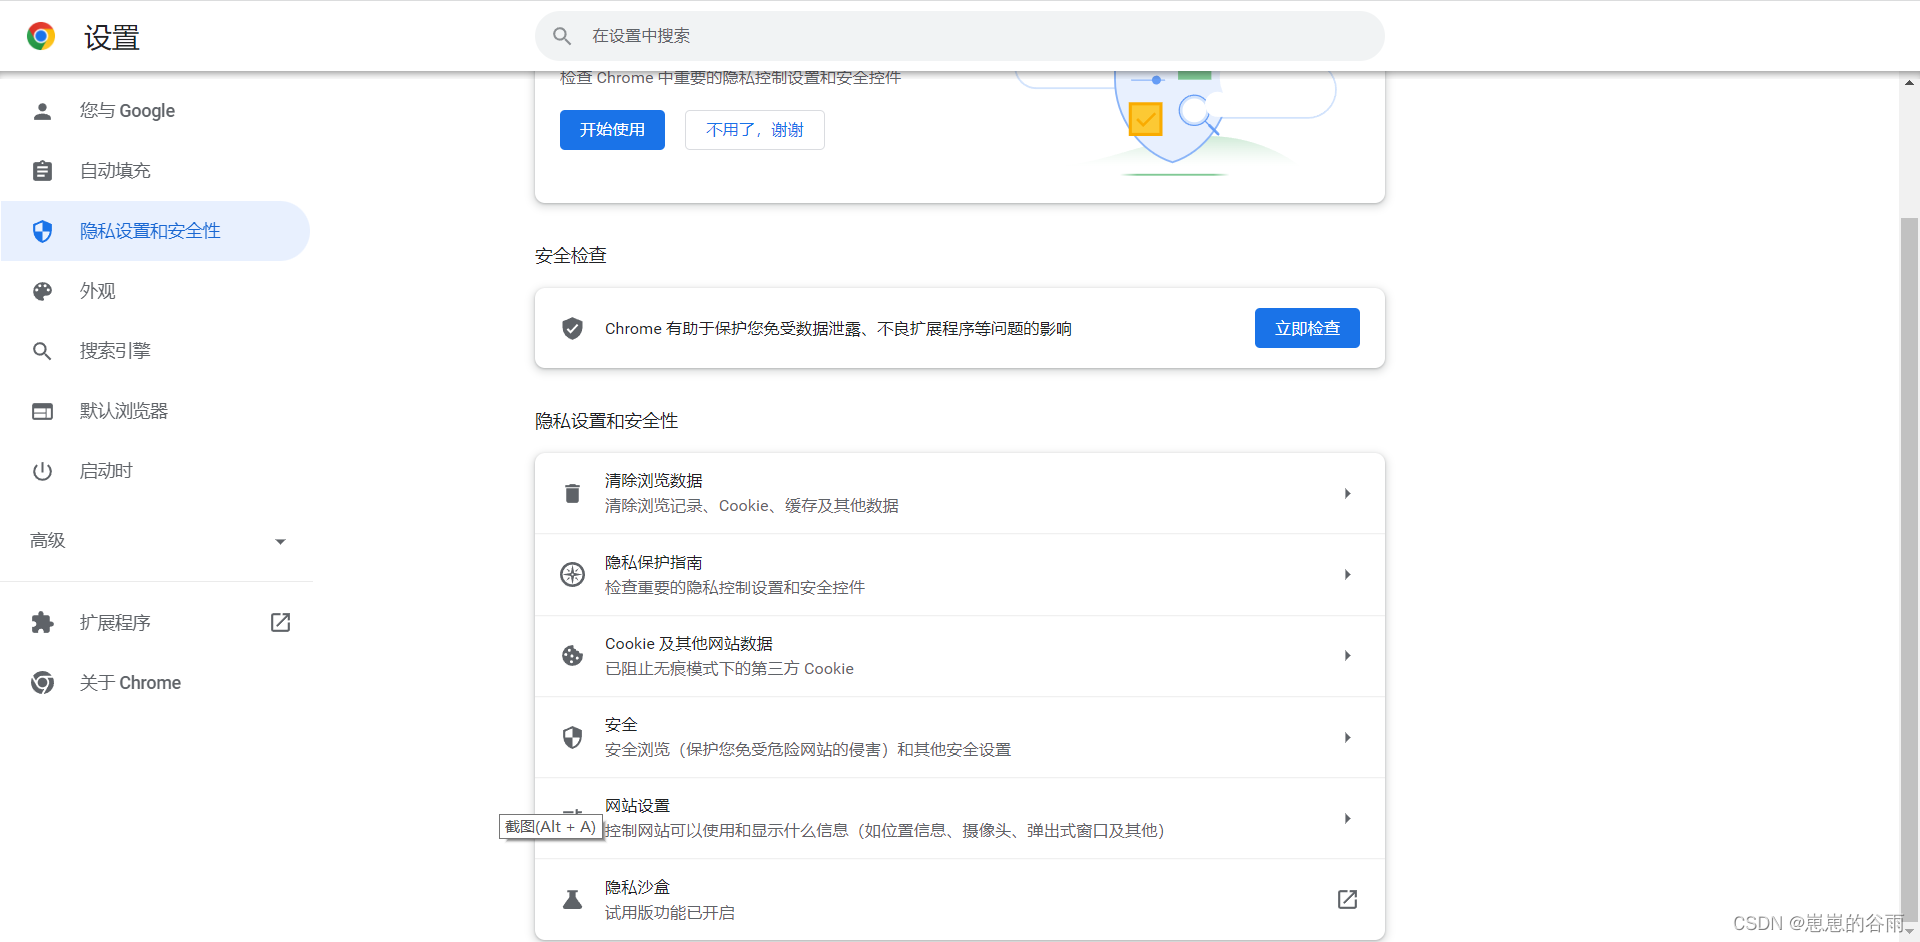This screenshot has height=942, width=1920.
Task: Click the palette icon for 外观
Action: point(42,291)
